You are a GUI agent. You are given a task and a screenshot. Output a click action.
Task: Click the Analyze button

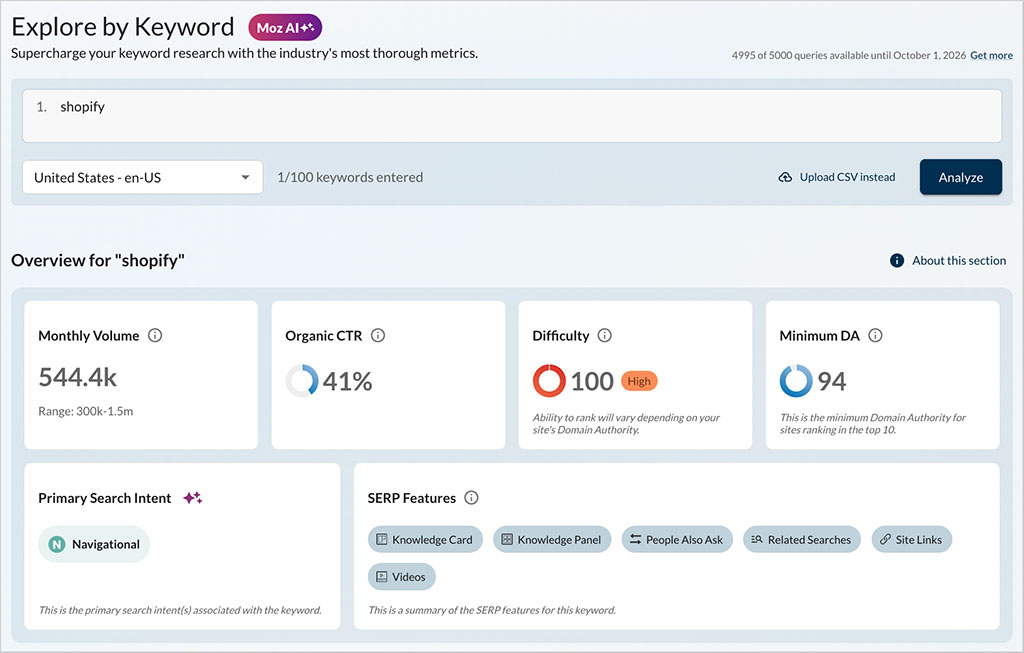click(x=961, y=178)
